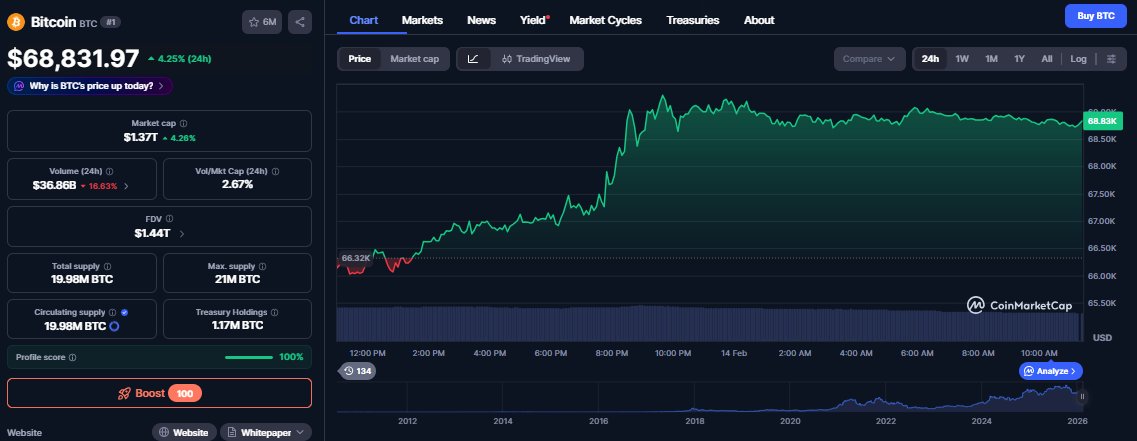Click the 66.32K opening price label
The width and height of the screenshot is (1137, 441).
(x=355, y=257)
